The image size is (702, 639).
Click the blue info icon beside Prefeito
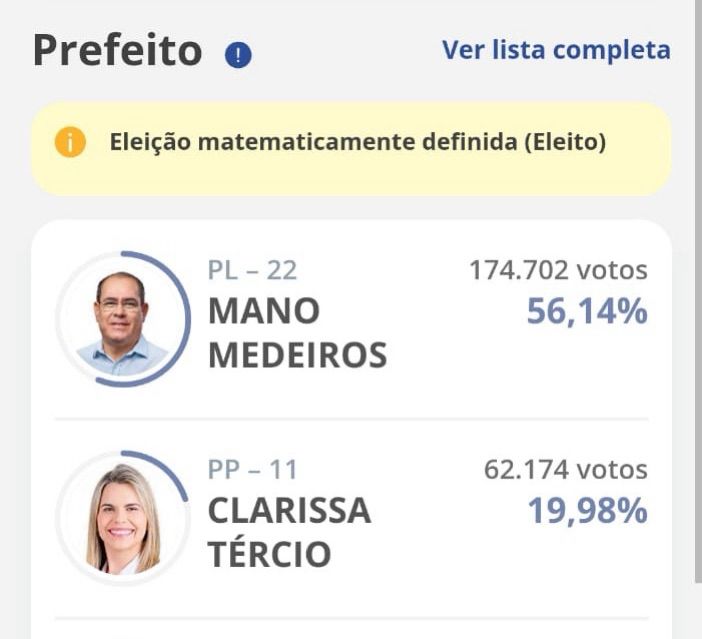pyautogui.click(x=238, y=55)
